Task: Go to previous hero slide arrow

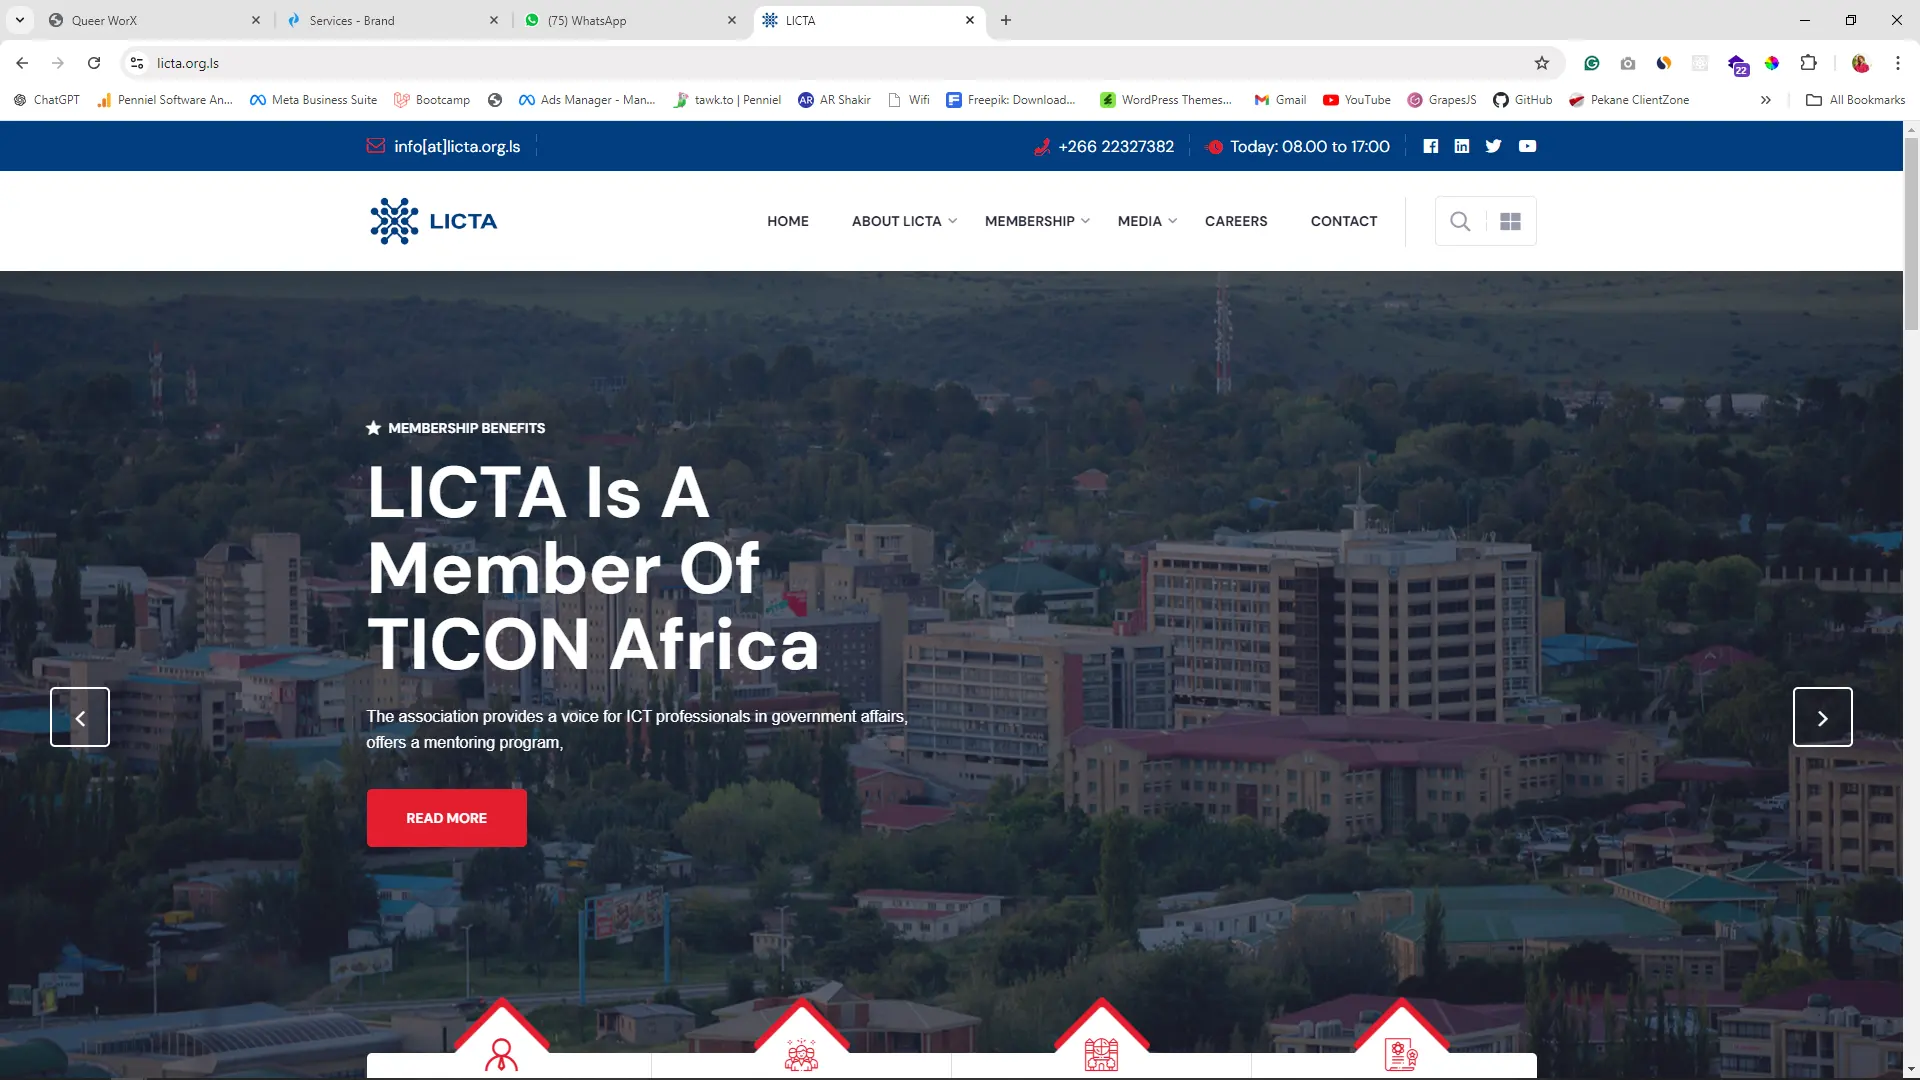Action: coord(80,717)
